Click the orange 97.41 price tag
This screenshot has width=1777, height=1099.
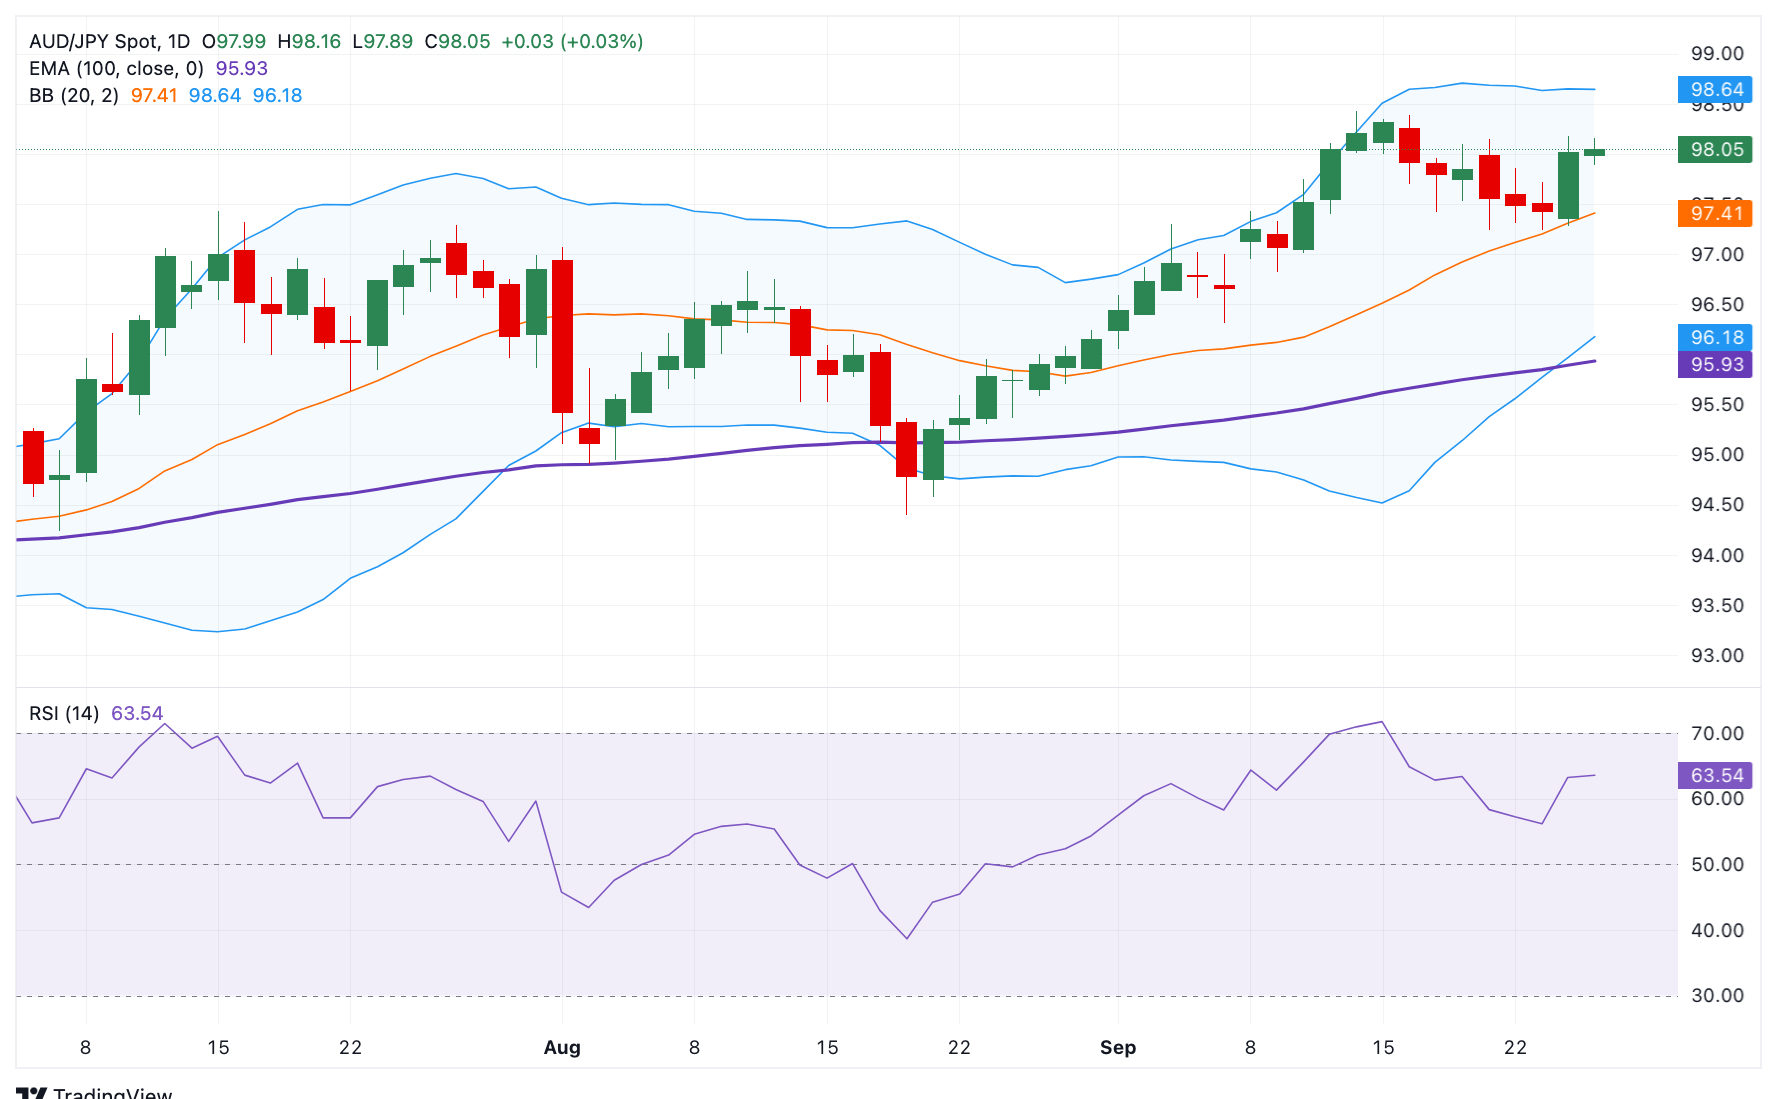[1715, 213]
